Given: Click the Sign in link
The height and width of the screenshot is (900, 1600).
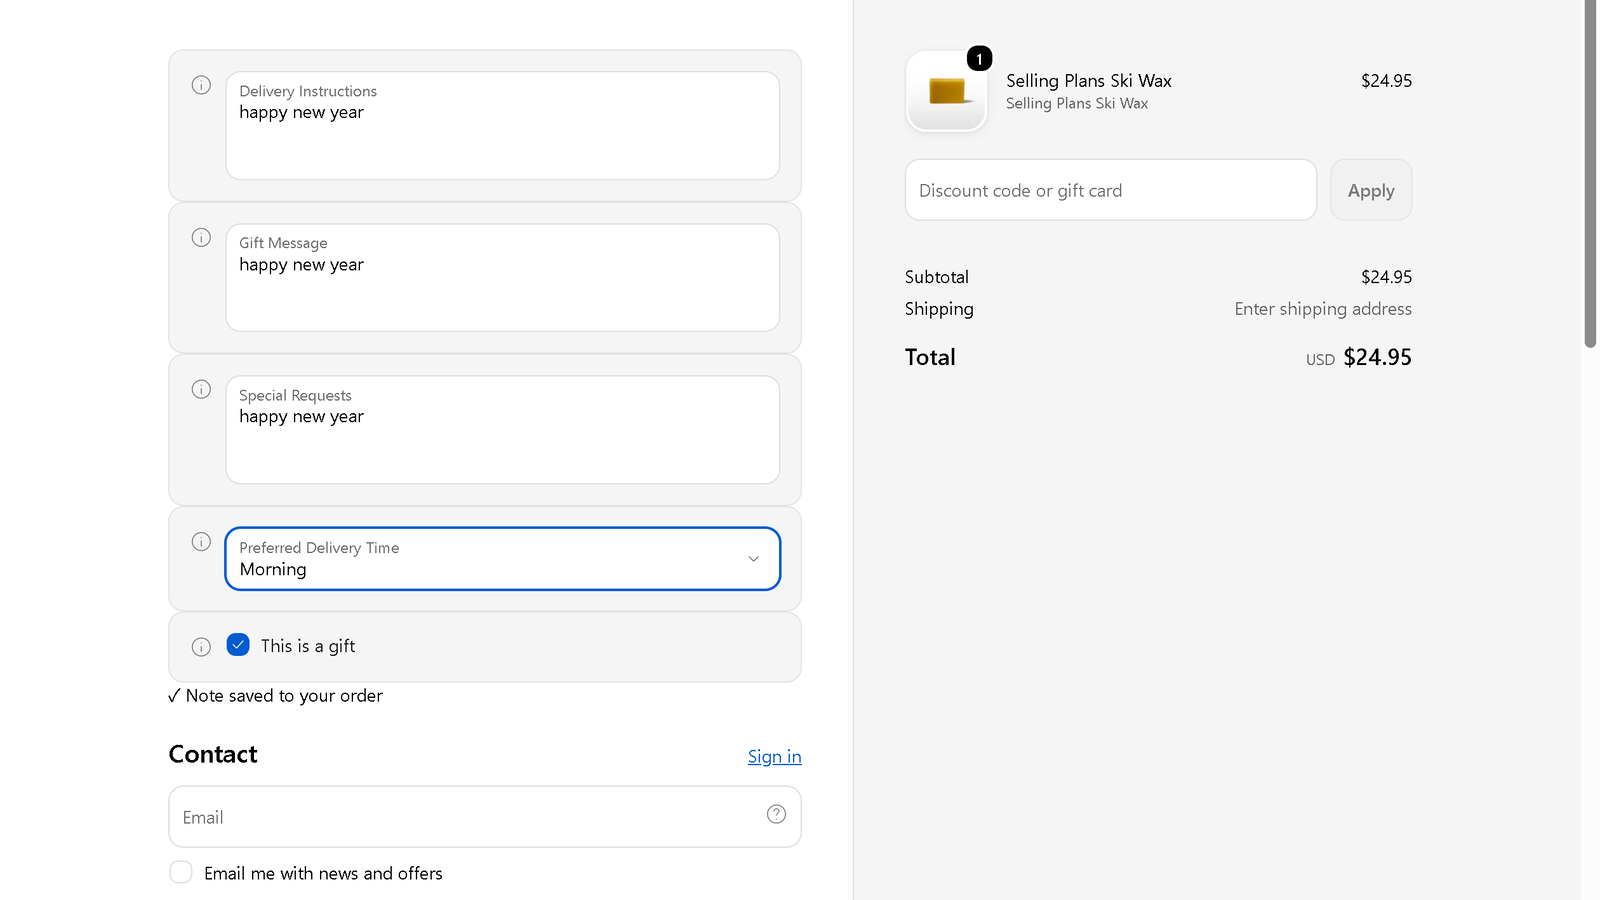Looking at the screenshot, I should point(775,757).
